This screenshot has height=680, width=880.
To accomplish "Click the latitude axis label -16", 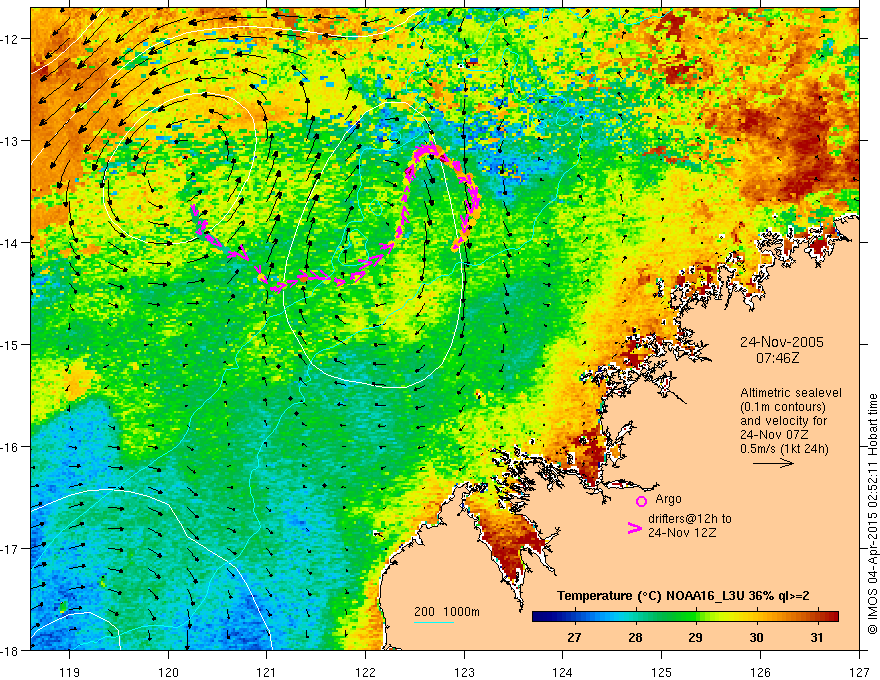I will [x=10, y=447].
